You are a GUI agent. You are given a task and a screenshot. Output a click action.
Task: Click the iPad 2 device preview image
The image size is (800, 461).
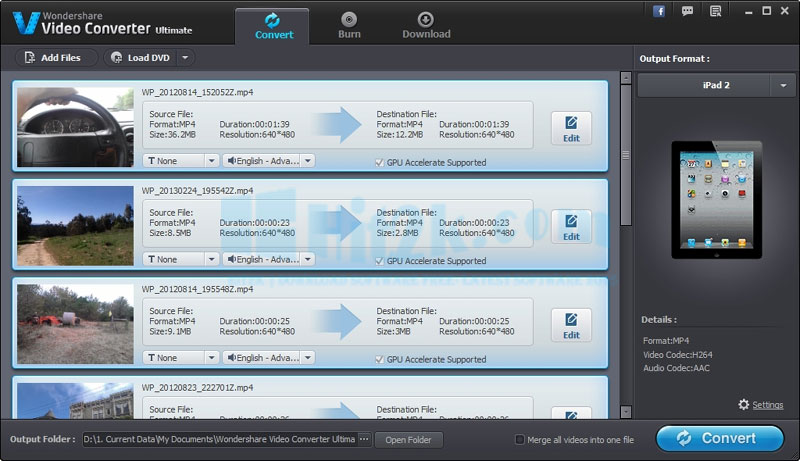716,199
